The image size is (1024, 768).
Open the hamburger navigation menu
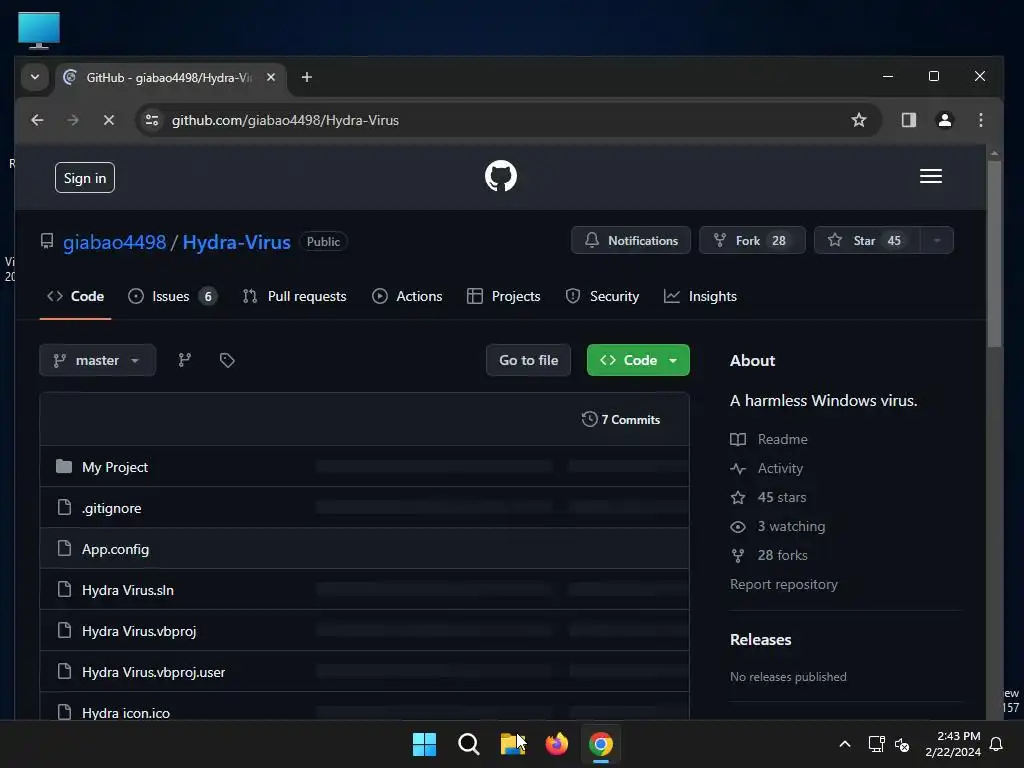pyautogui.click(x=931, y=176)
